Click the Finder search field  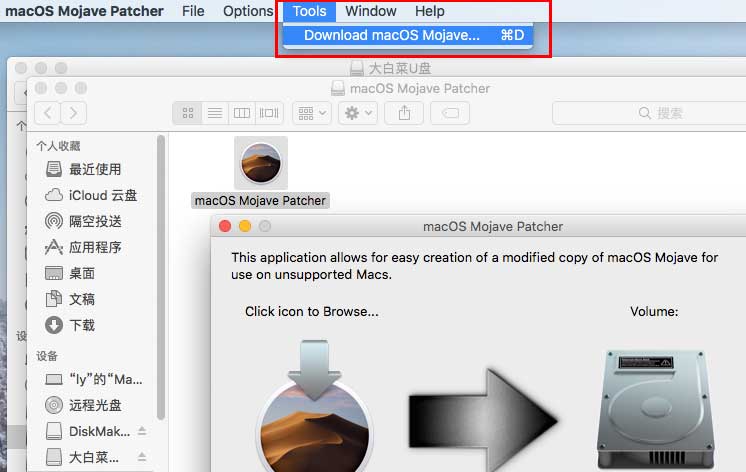(x=649, y=113)
